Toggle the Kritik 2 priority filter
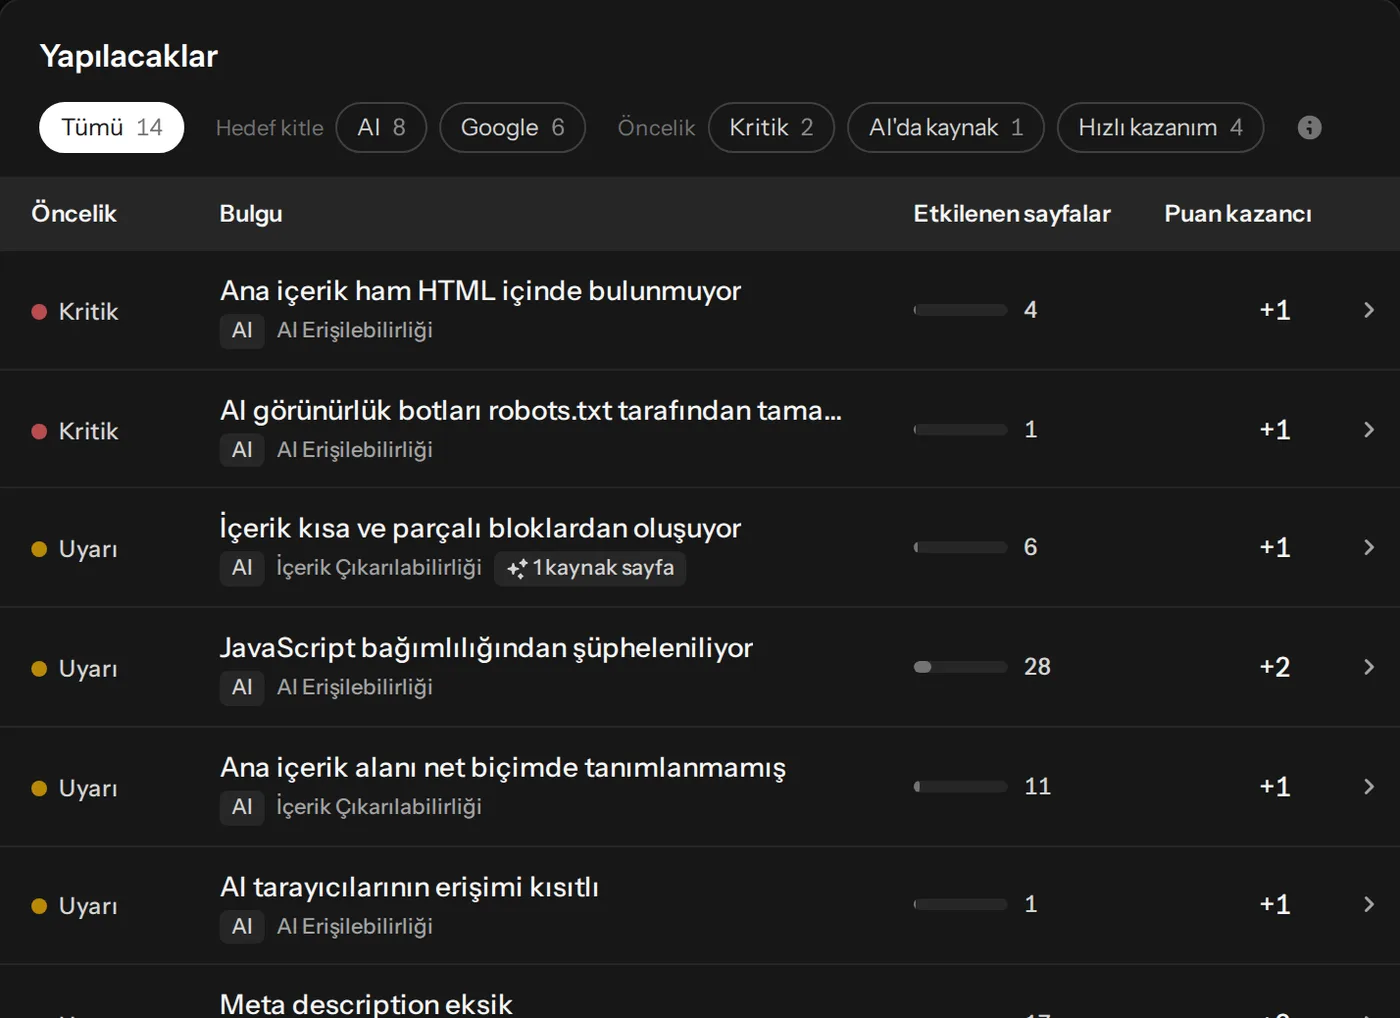This screenshot has width=1400, height=1018. click(x=771, y=128)
